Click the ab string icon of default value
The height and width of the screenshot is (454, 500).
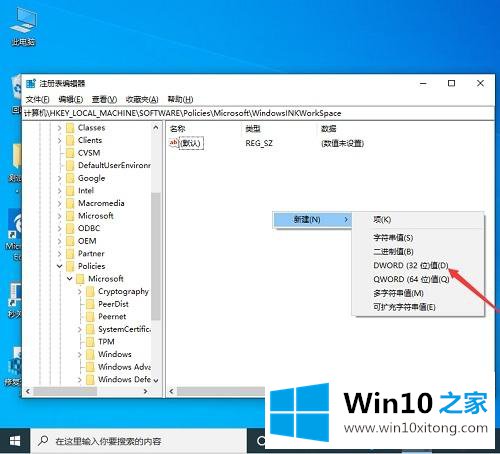pyautogui.click(x=174, y=143)
